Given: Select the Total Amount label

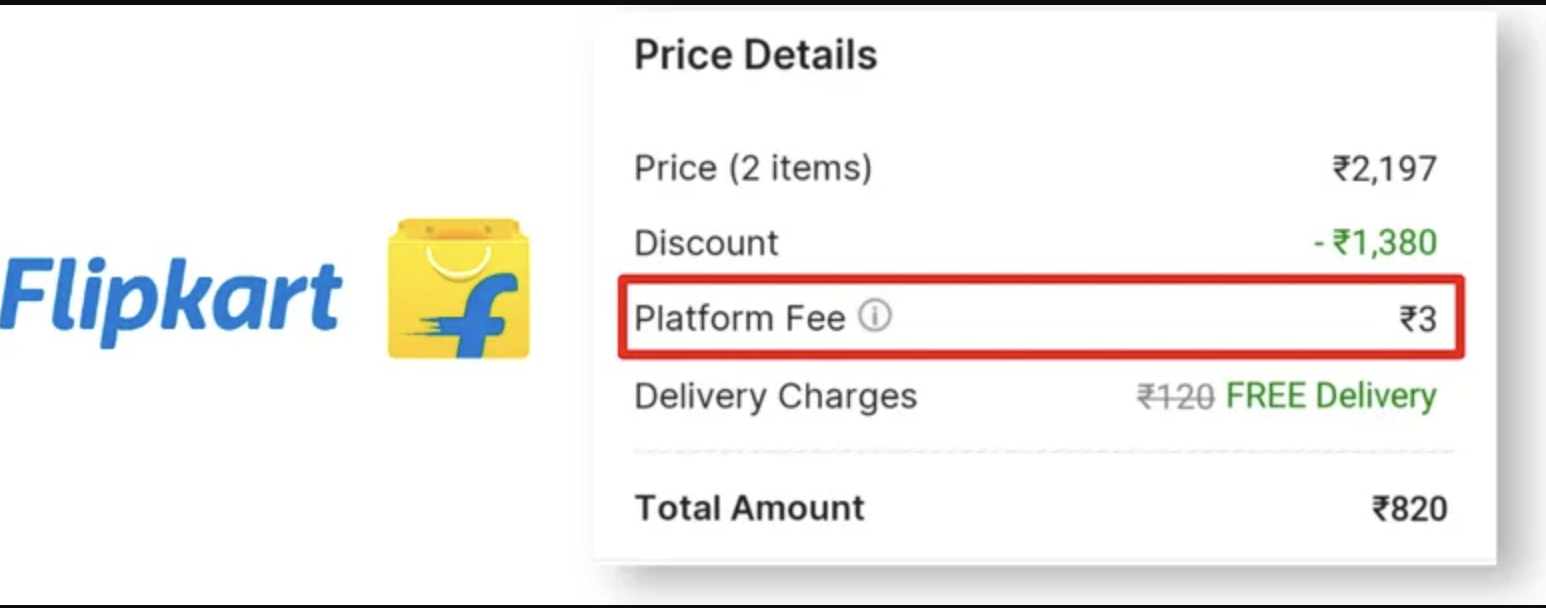Looking at the screenshot, I should 749,508.
